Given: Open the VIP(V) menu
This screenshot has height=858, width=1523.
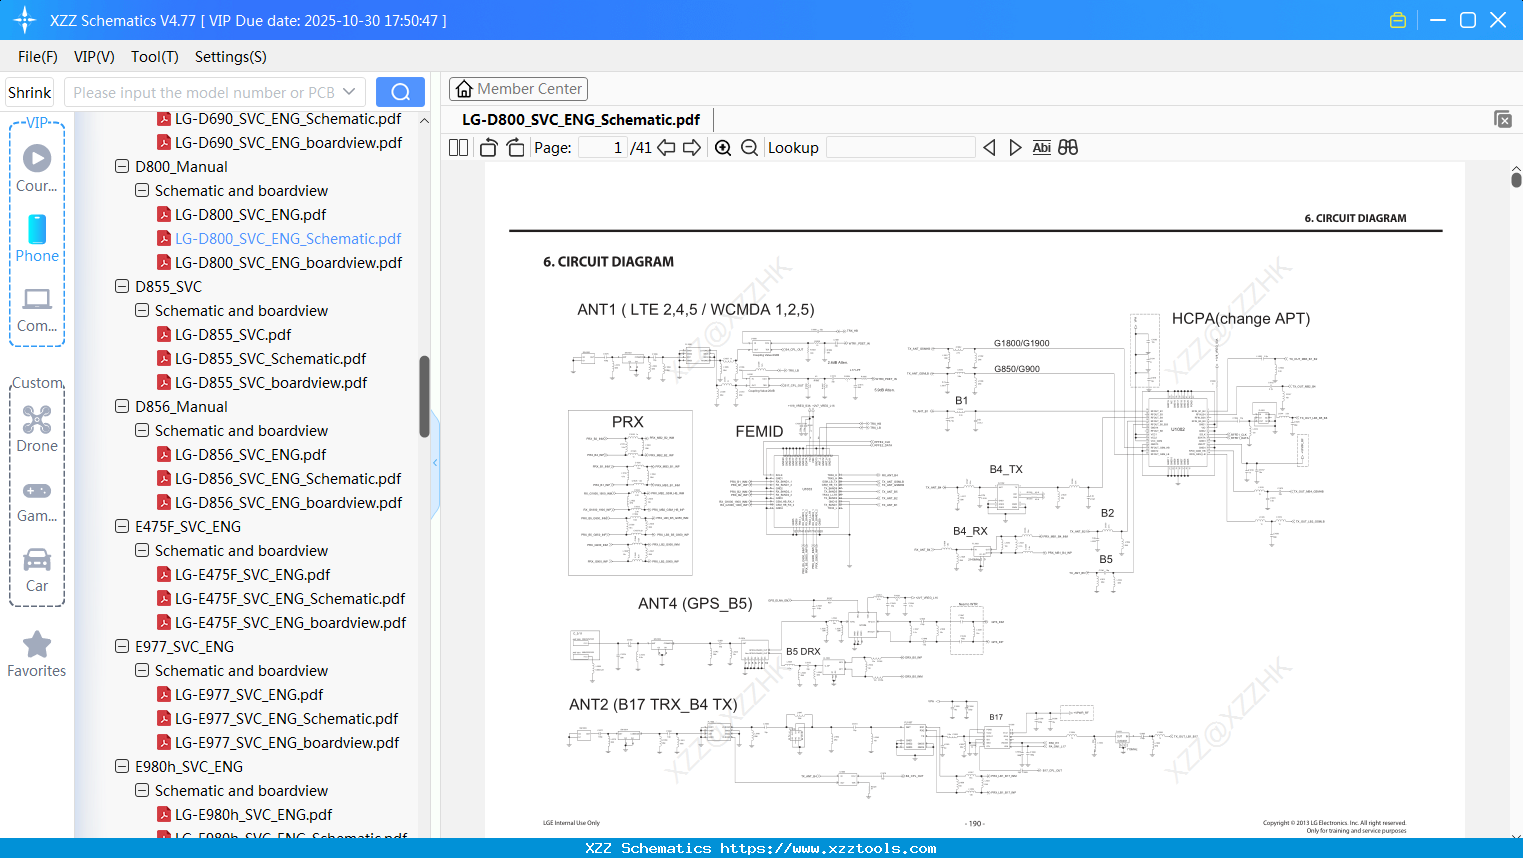Looking at the screenshot, I should pos(93,57).
